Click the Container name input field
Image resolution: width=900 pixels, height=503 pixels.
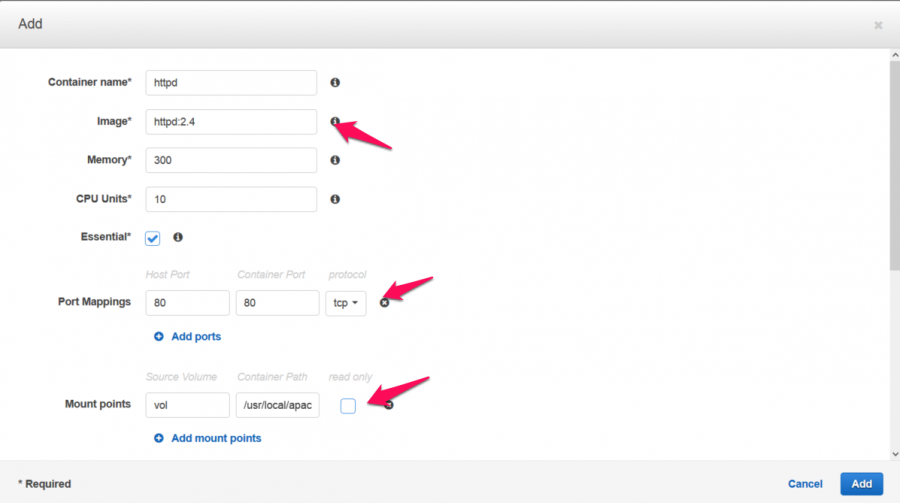click(231, 83)
